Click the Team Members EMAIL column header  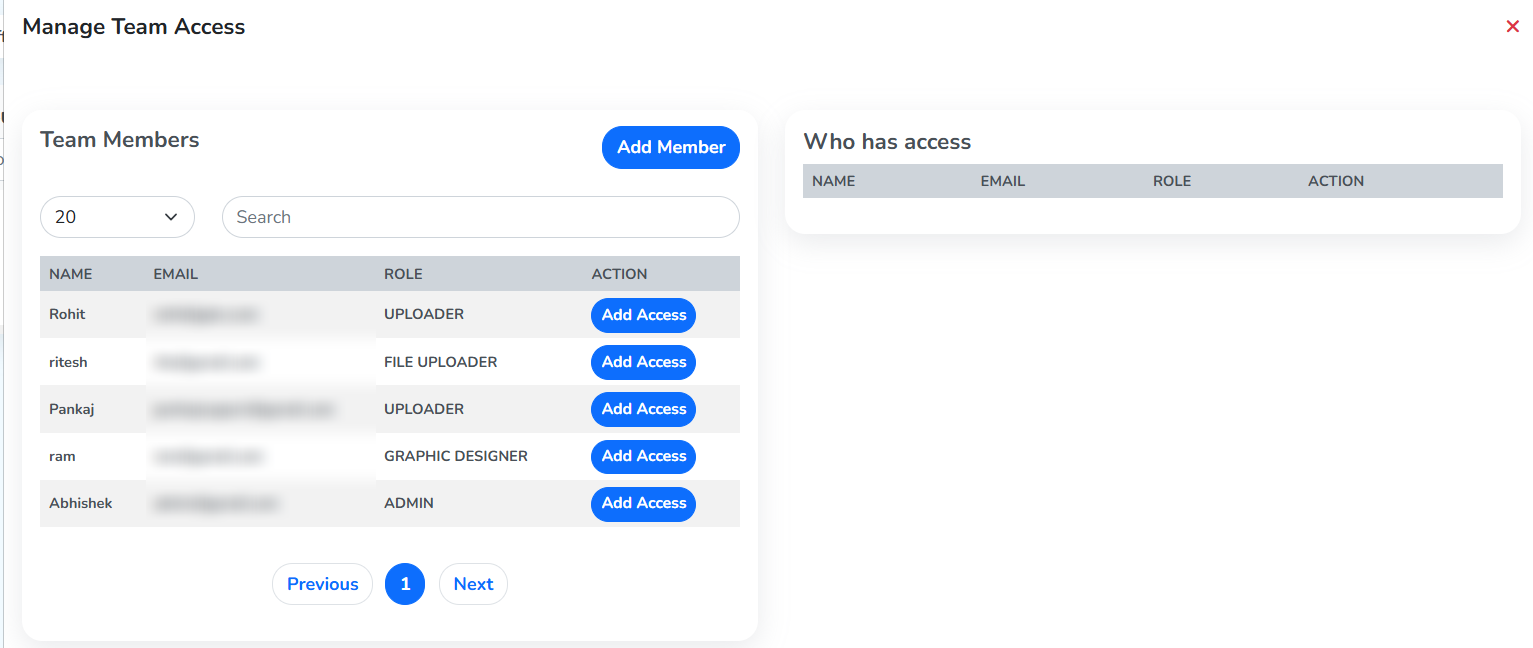click(176, 274)
